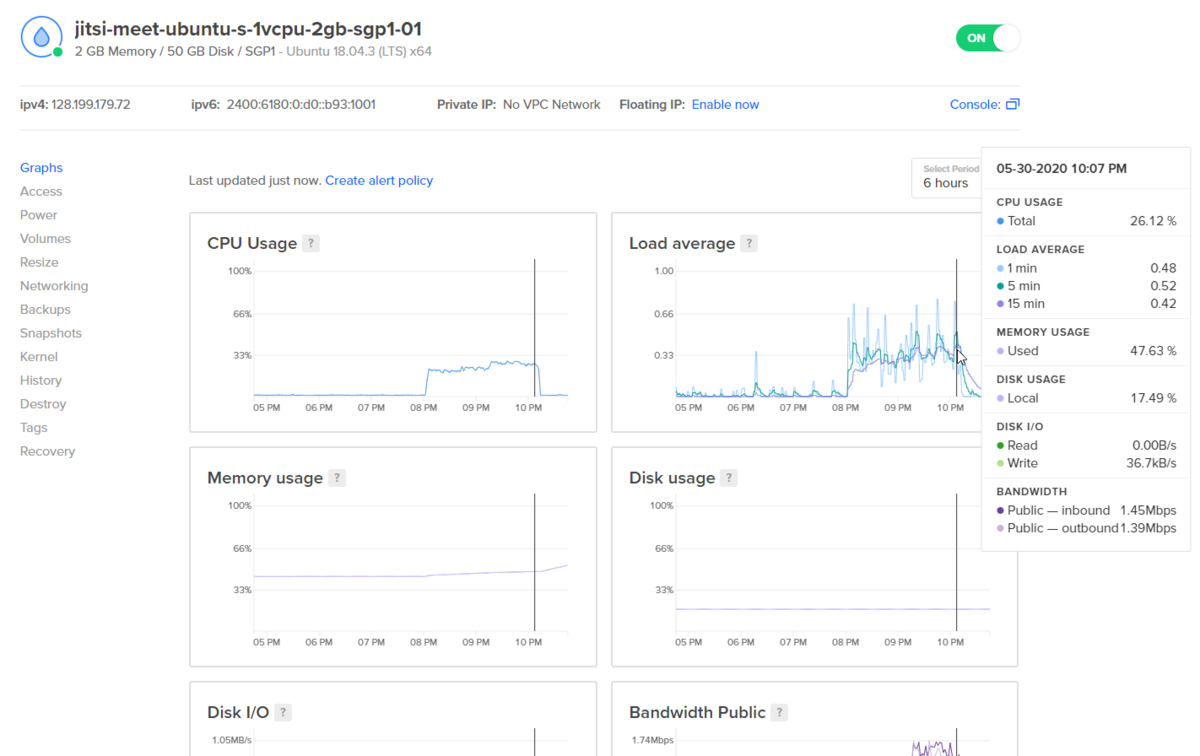The width and height of the screenshot is (1200, 756).
Task: Click the droplet logo icon
Action: (x=41, y=38)
